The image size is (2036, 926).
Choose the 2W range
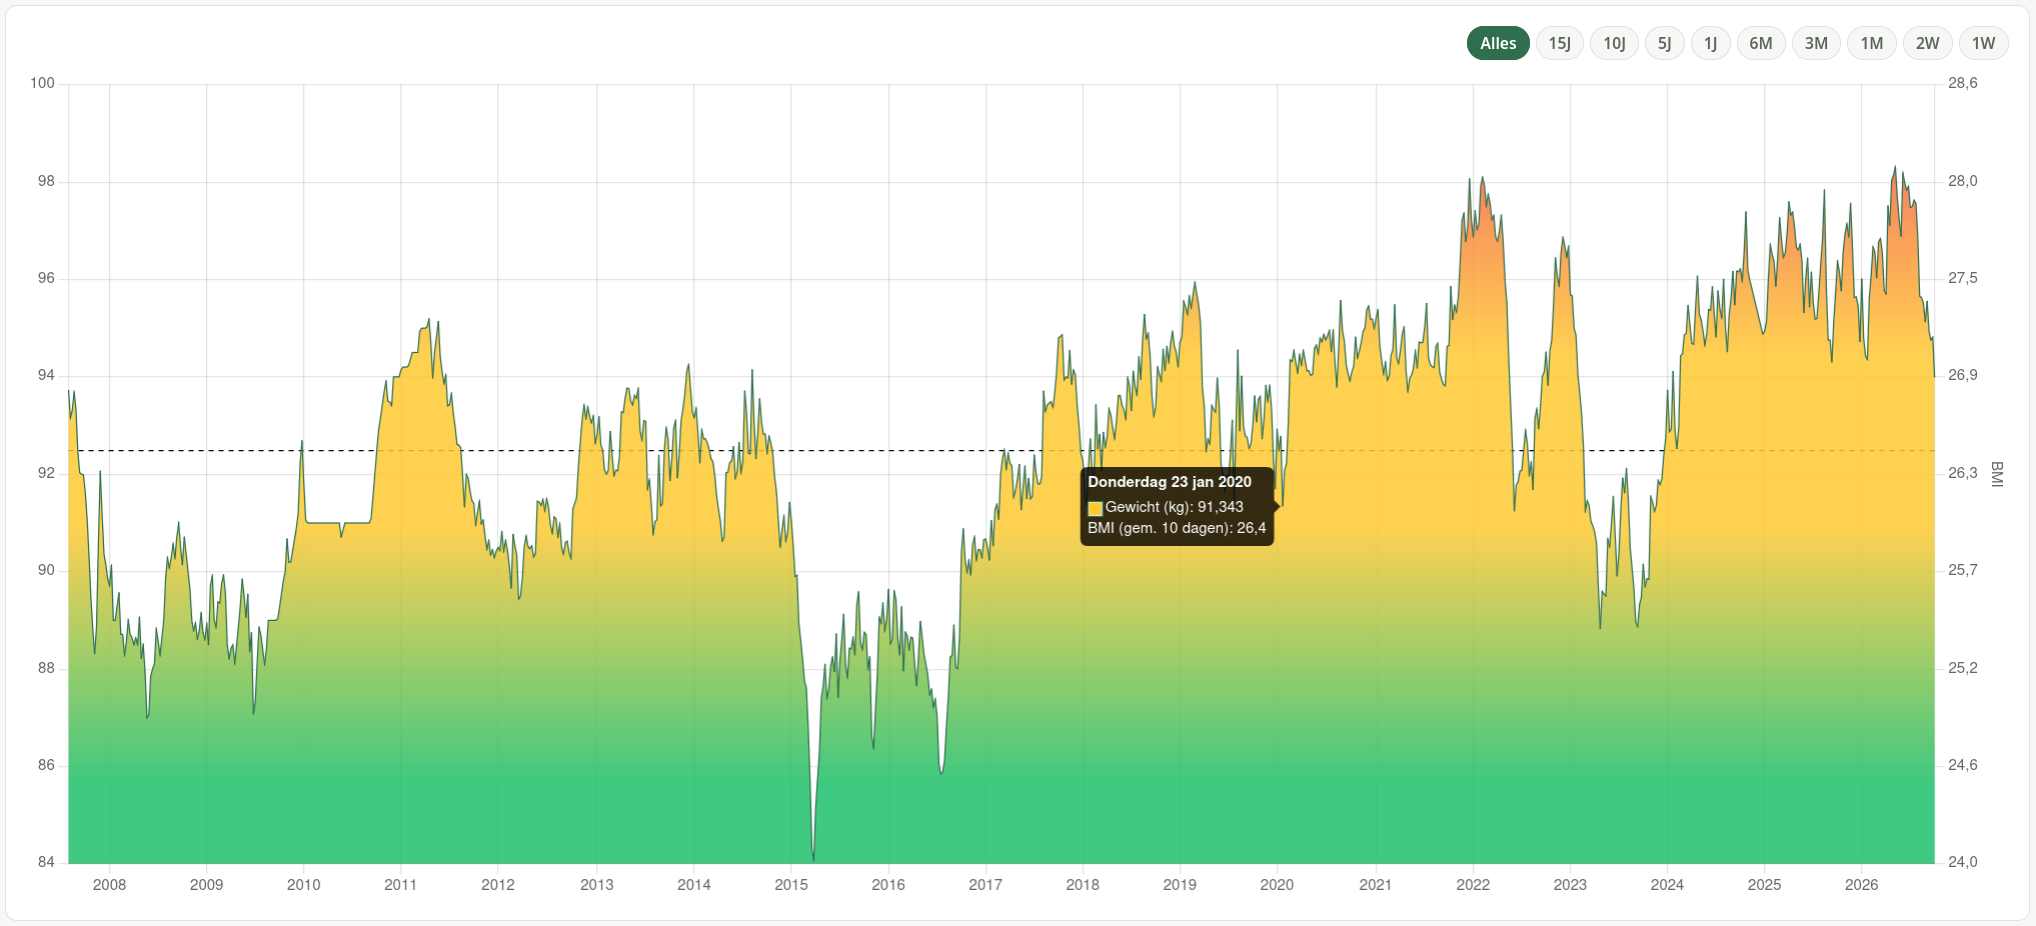(1927, 43)
